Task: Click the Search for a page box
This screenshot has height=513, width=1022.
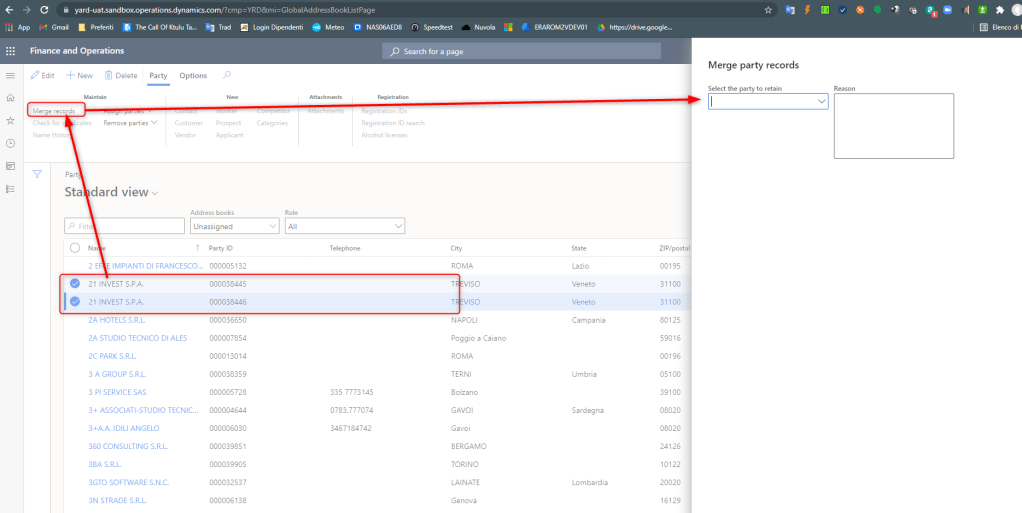Action: 521,51
